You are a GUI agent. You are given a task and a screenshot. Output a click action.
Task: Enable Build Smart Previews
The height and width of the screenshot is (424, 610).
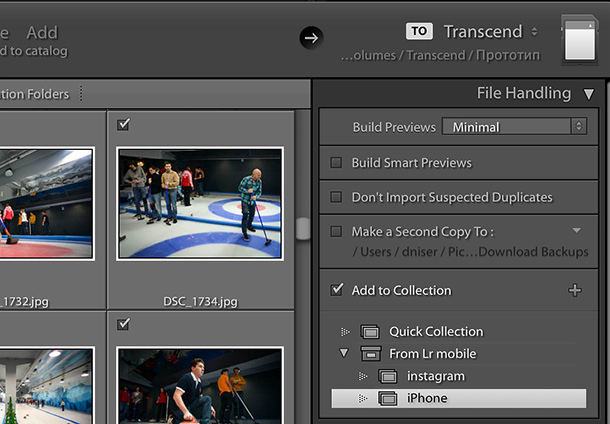(336, 162)
